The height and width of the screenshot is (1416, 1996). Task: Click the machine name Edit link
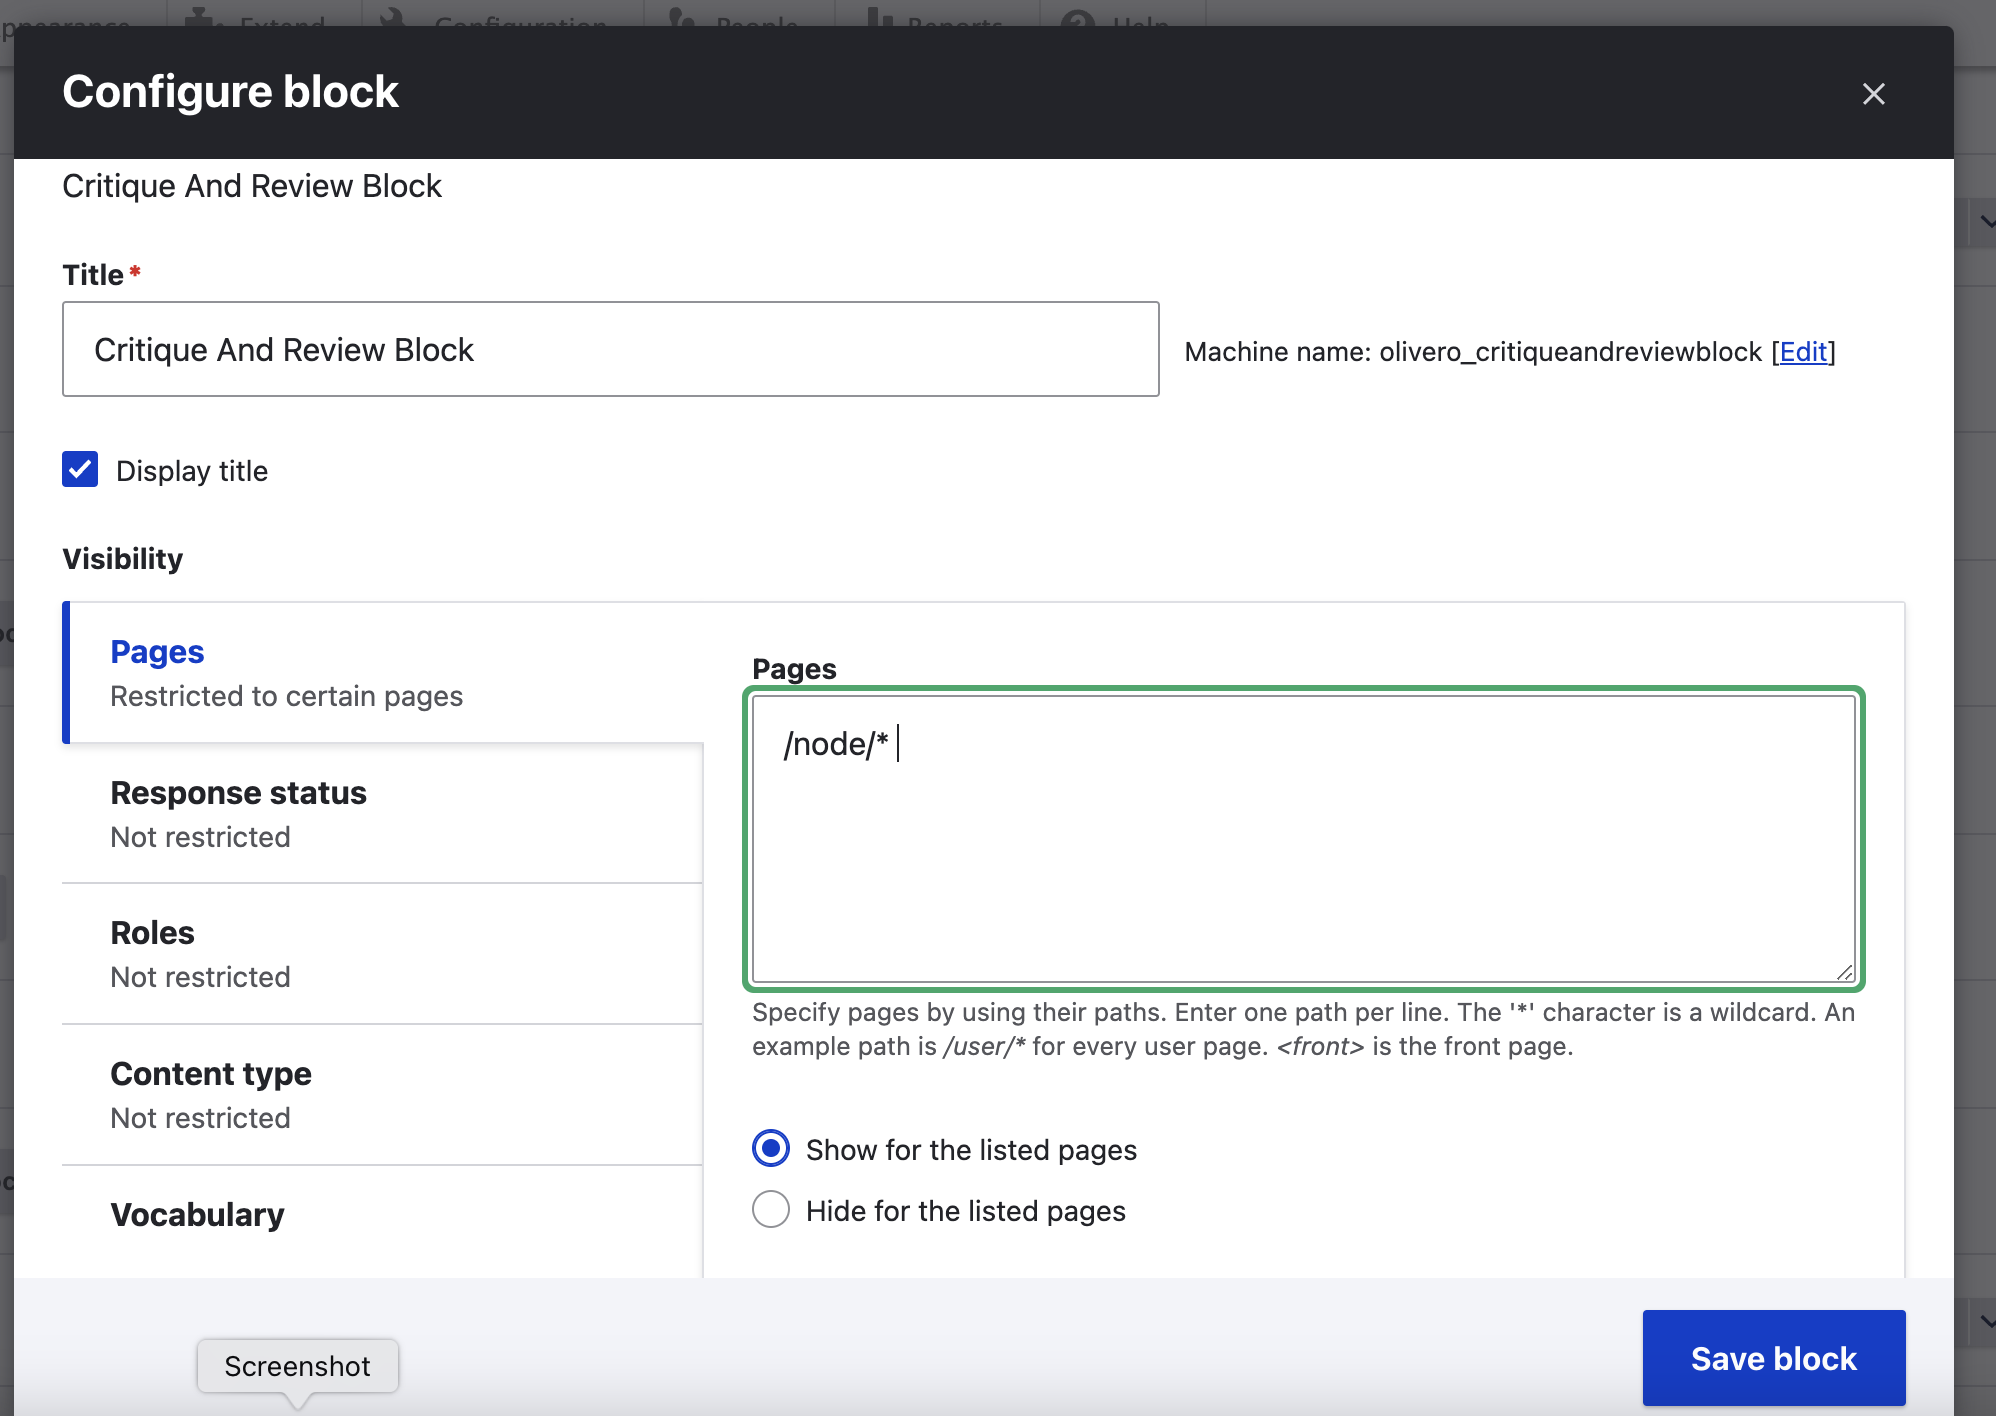[x=1803, y=352]
